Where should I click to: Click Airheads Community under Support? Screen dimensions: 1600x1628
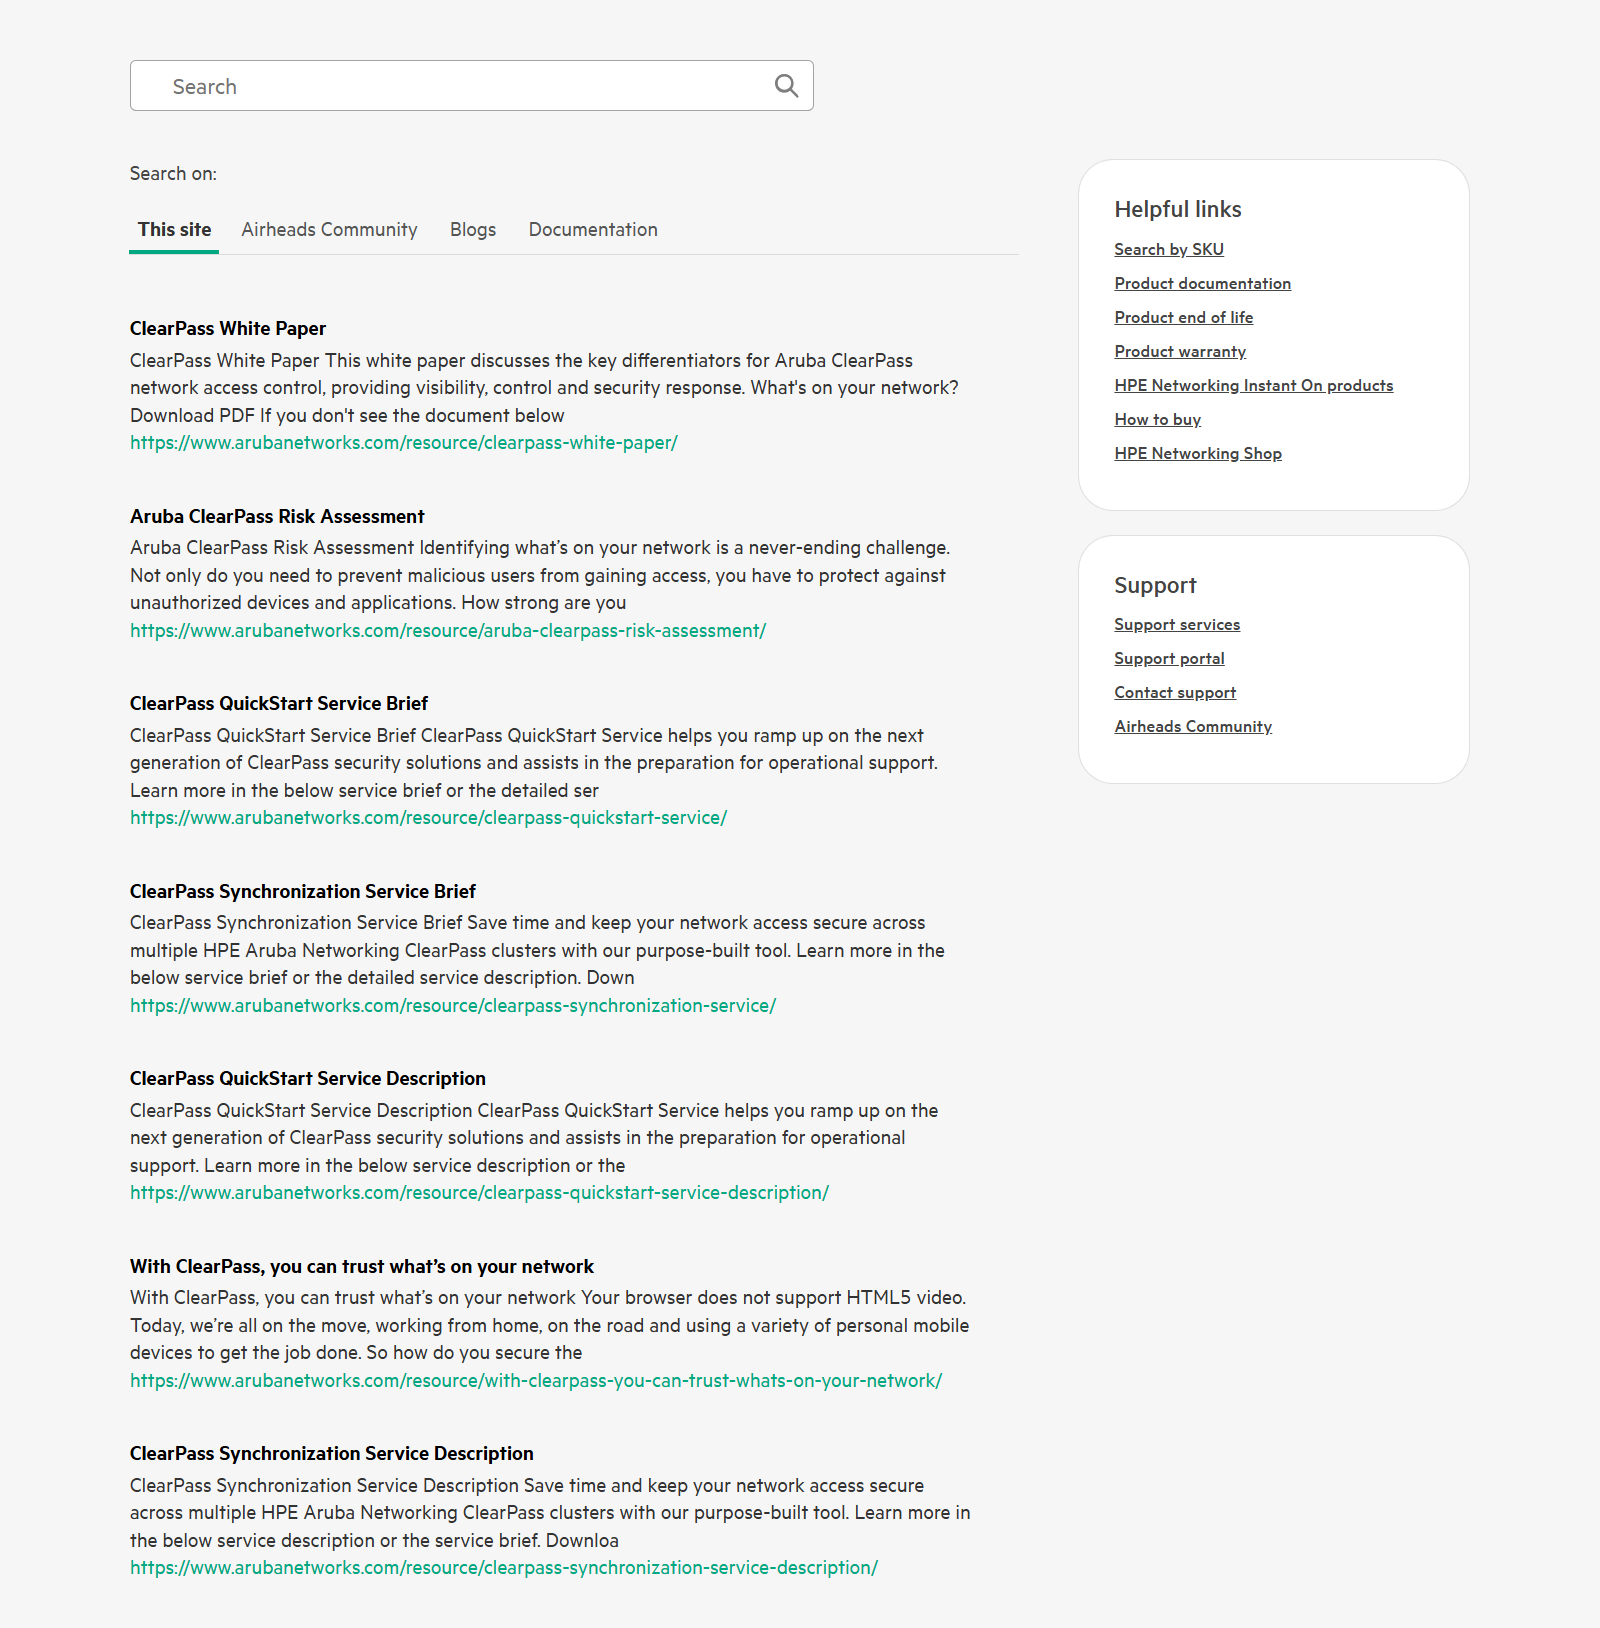(x=1192, y=726)
